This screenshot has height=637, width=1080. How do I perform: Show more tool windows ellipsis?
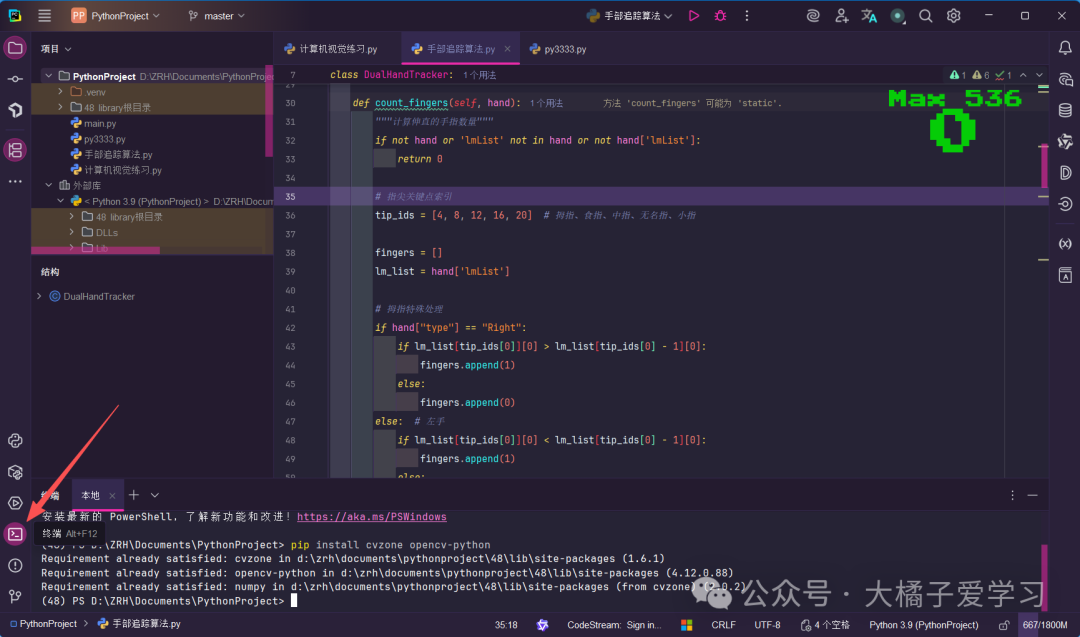click(15, 182)
